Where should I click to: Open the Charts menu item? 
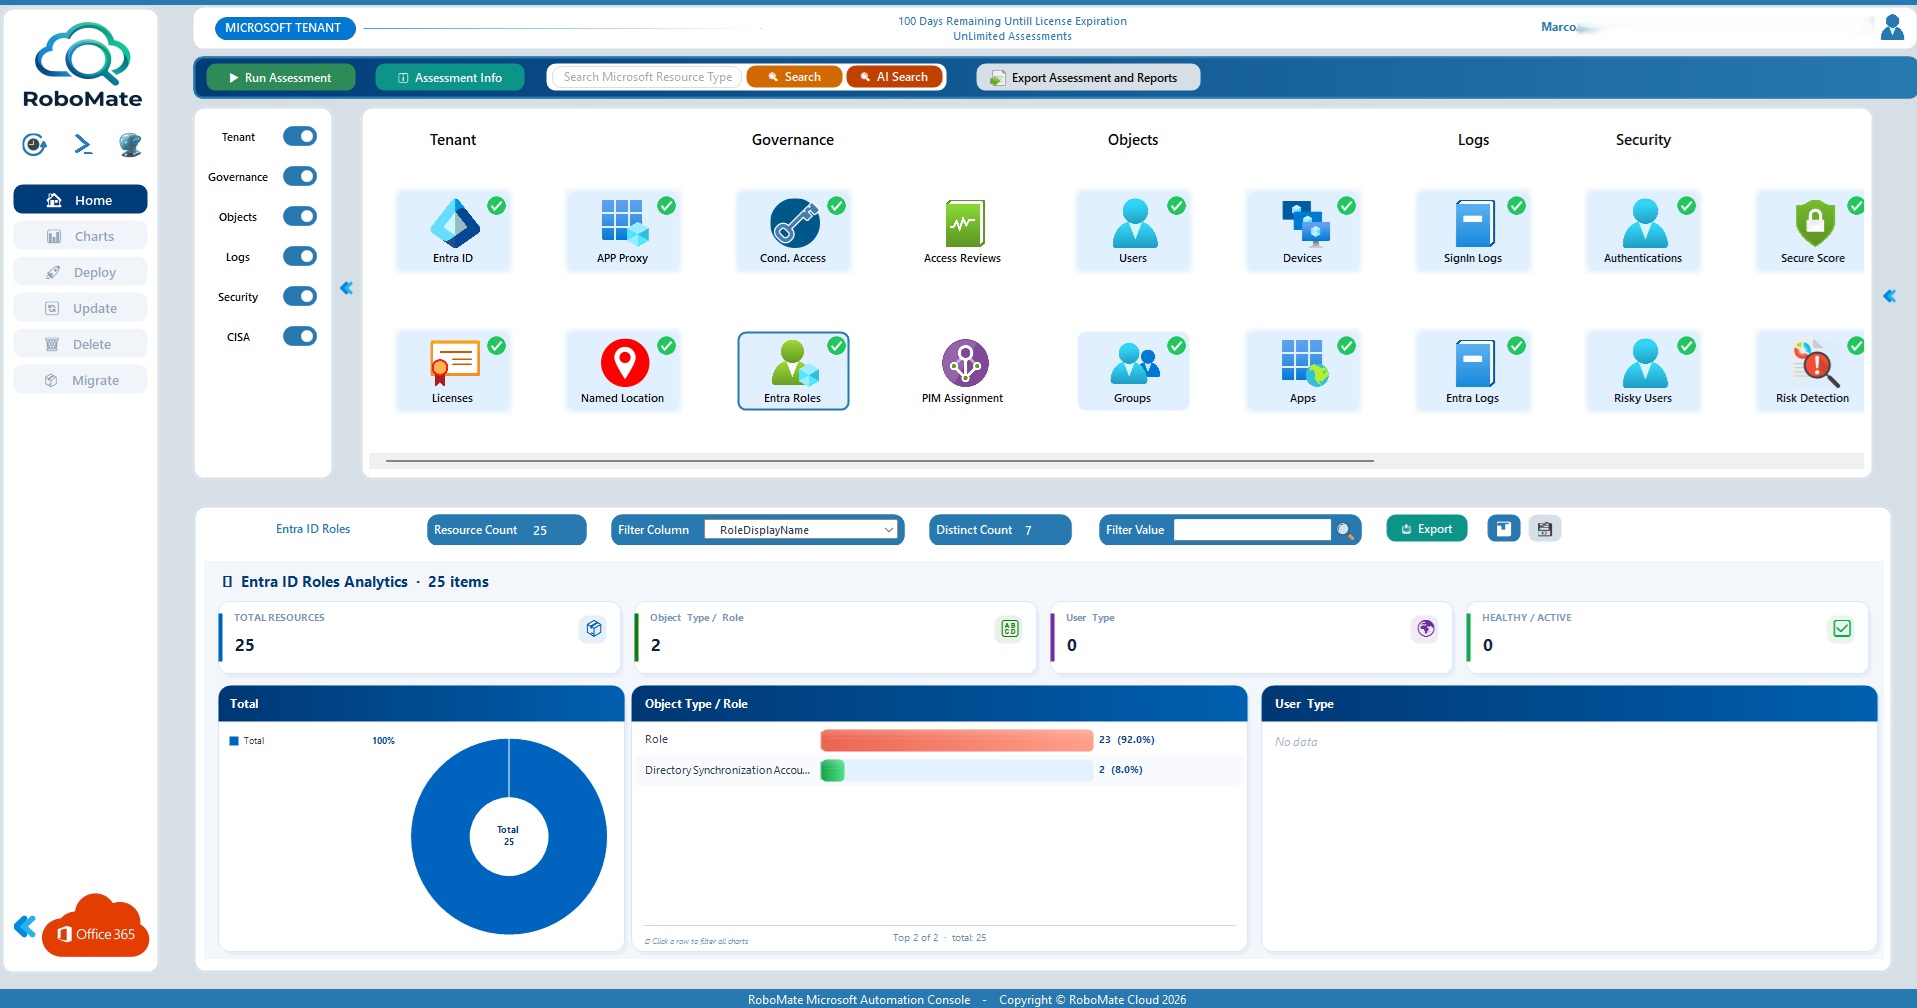tap(80, 236)
